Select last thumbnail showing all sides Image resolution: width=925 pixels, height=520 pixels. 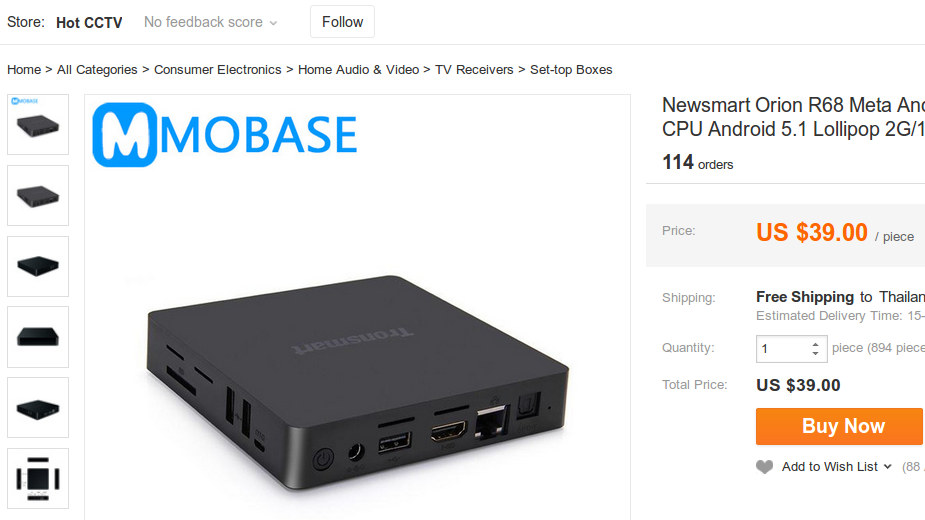click(x=38, y=479)
